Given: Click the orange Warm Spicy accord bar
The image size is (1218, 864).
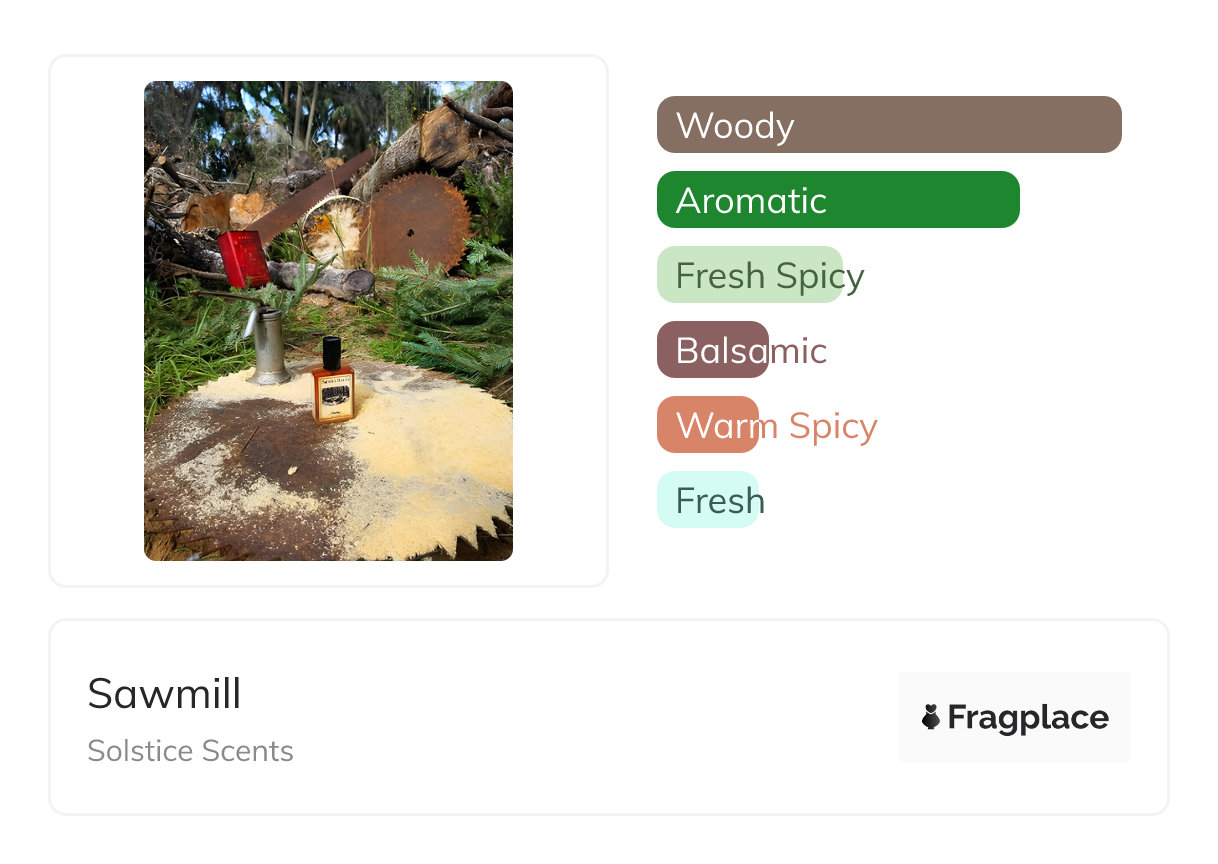Looking at the screenshot, I should point(707,425).
